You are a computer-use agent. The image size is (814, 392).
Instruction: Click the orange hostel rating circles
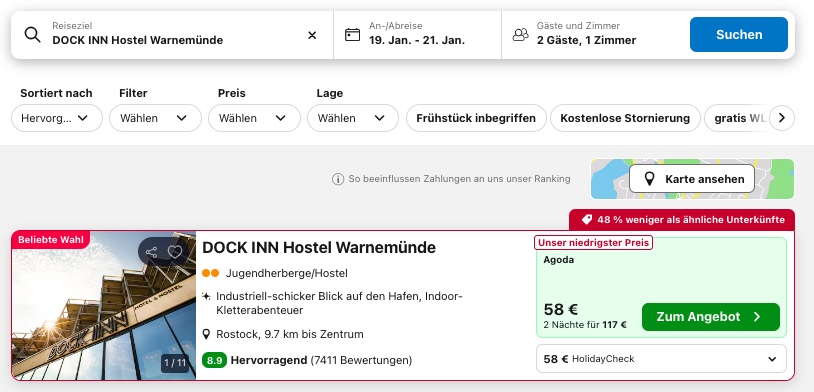[x=210, y=273]
